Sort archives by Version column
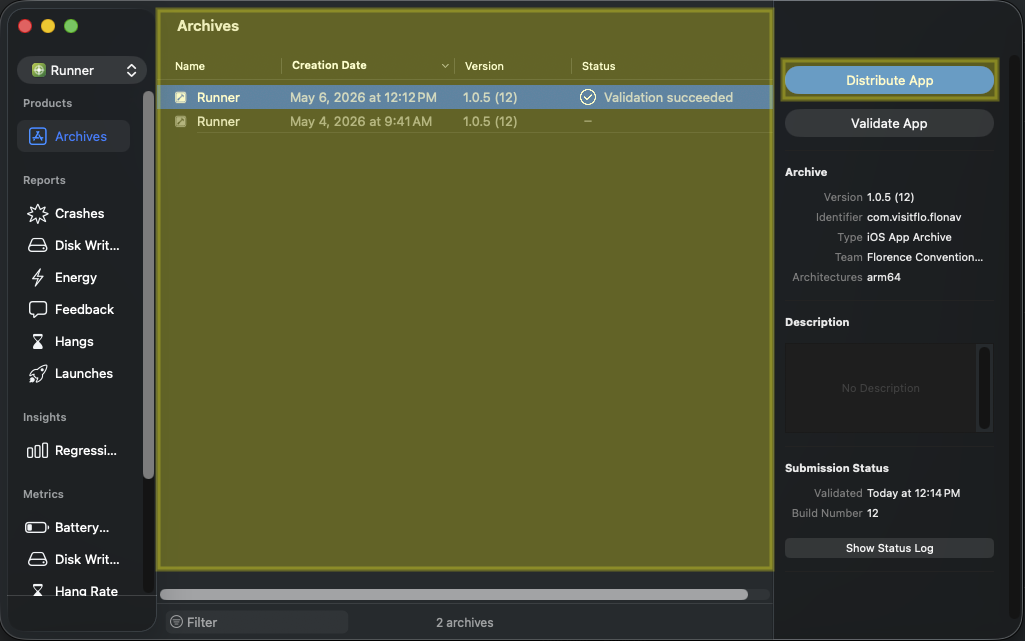 484,66
